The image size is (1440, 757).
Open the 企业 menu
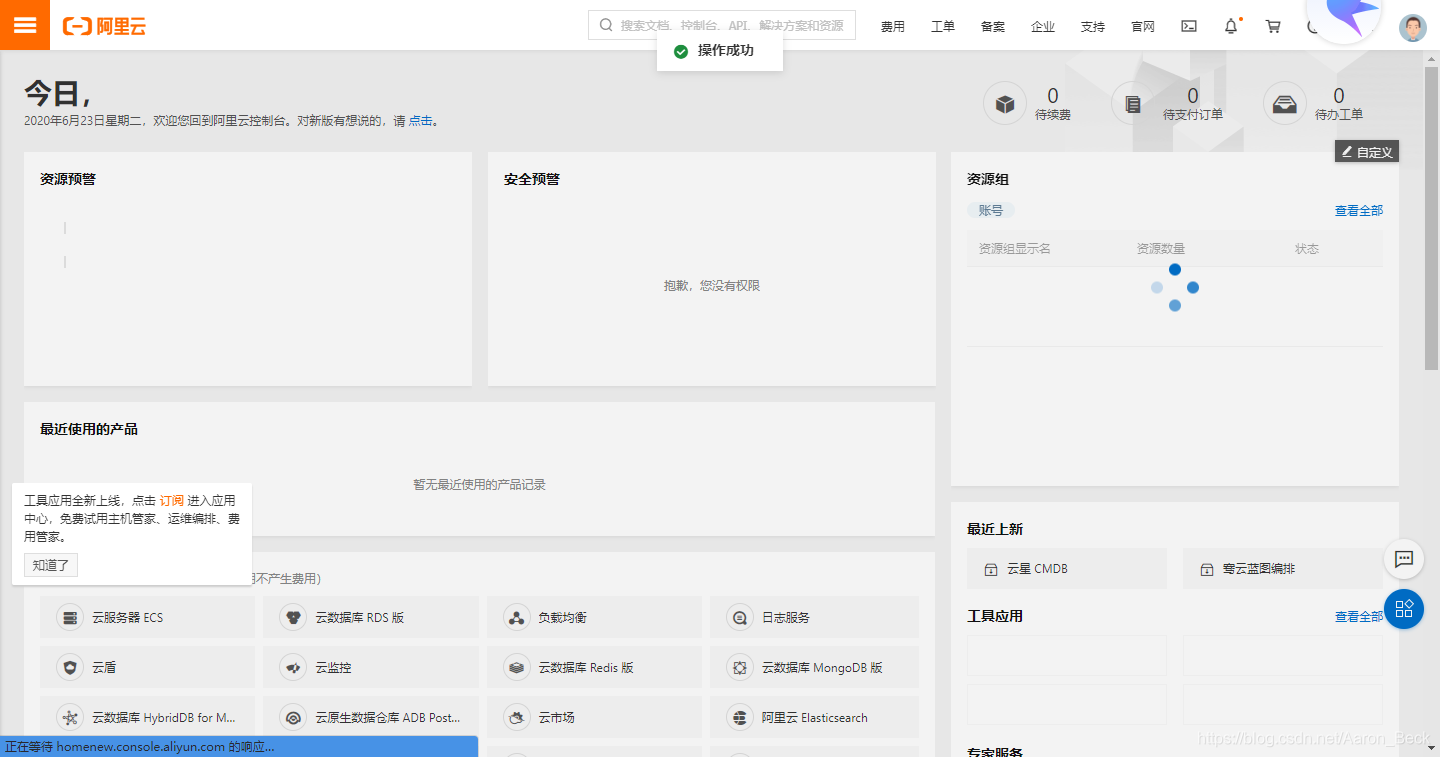(x=1043, y=27)
